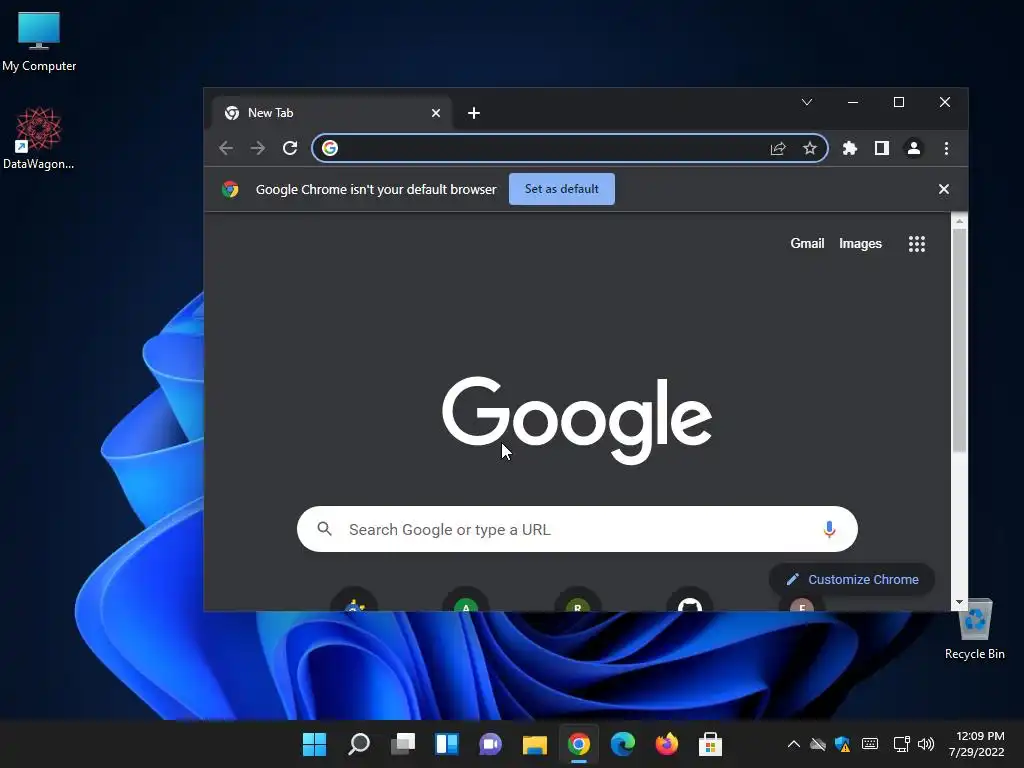
Task: Open the touch keyboard tray icon
Action: click(870, 744)
